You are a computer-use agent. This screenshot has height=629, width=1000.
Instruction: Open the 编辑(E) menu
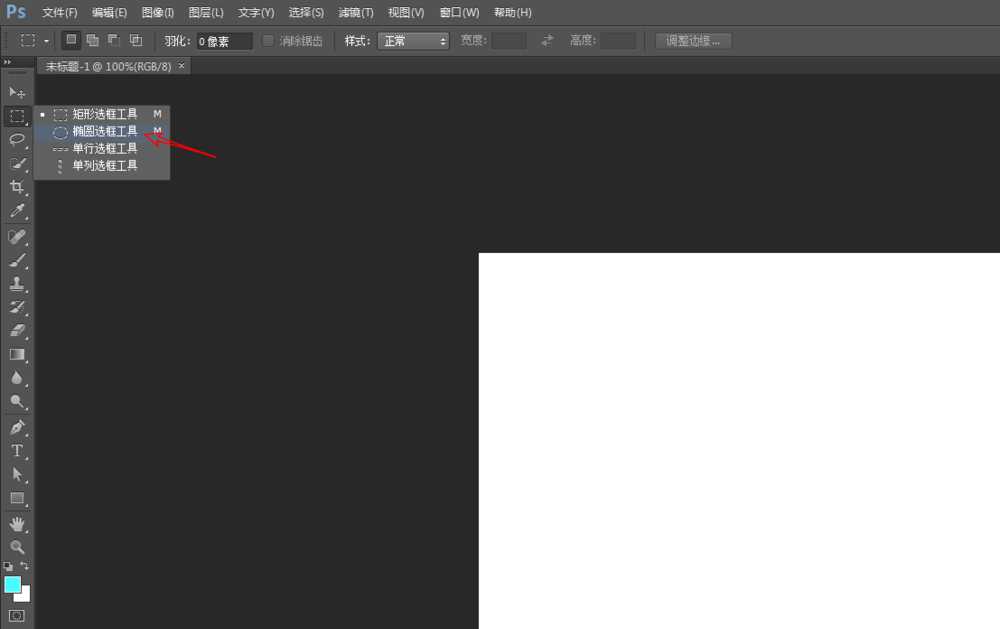109,12
